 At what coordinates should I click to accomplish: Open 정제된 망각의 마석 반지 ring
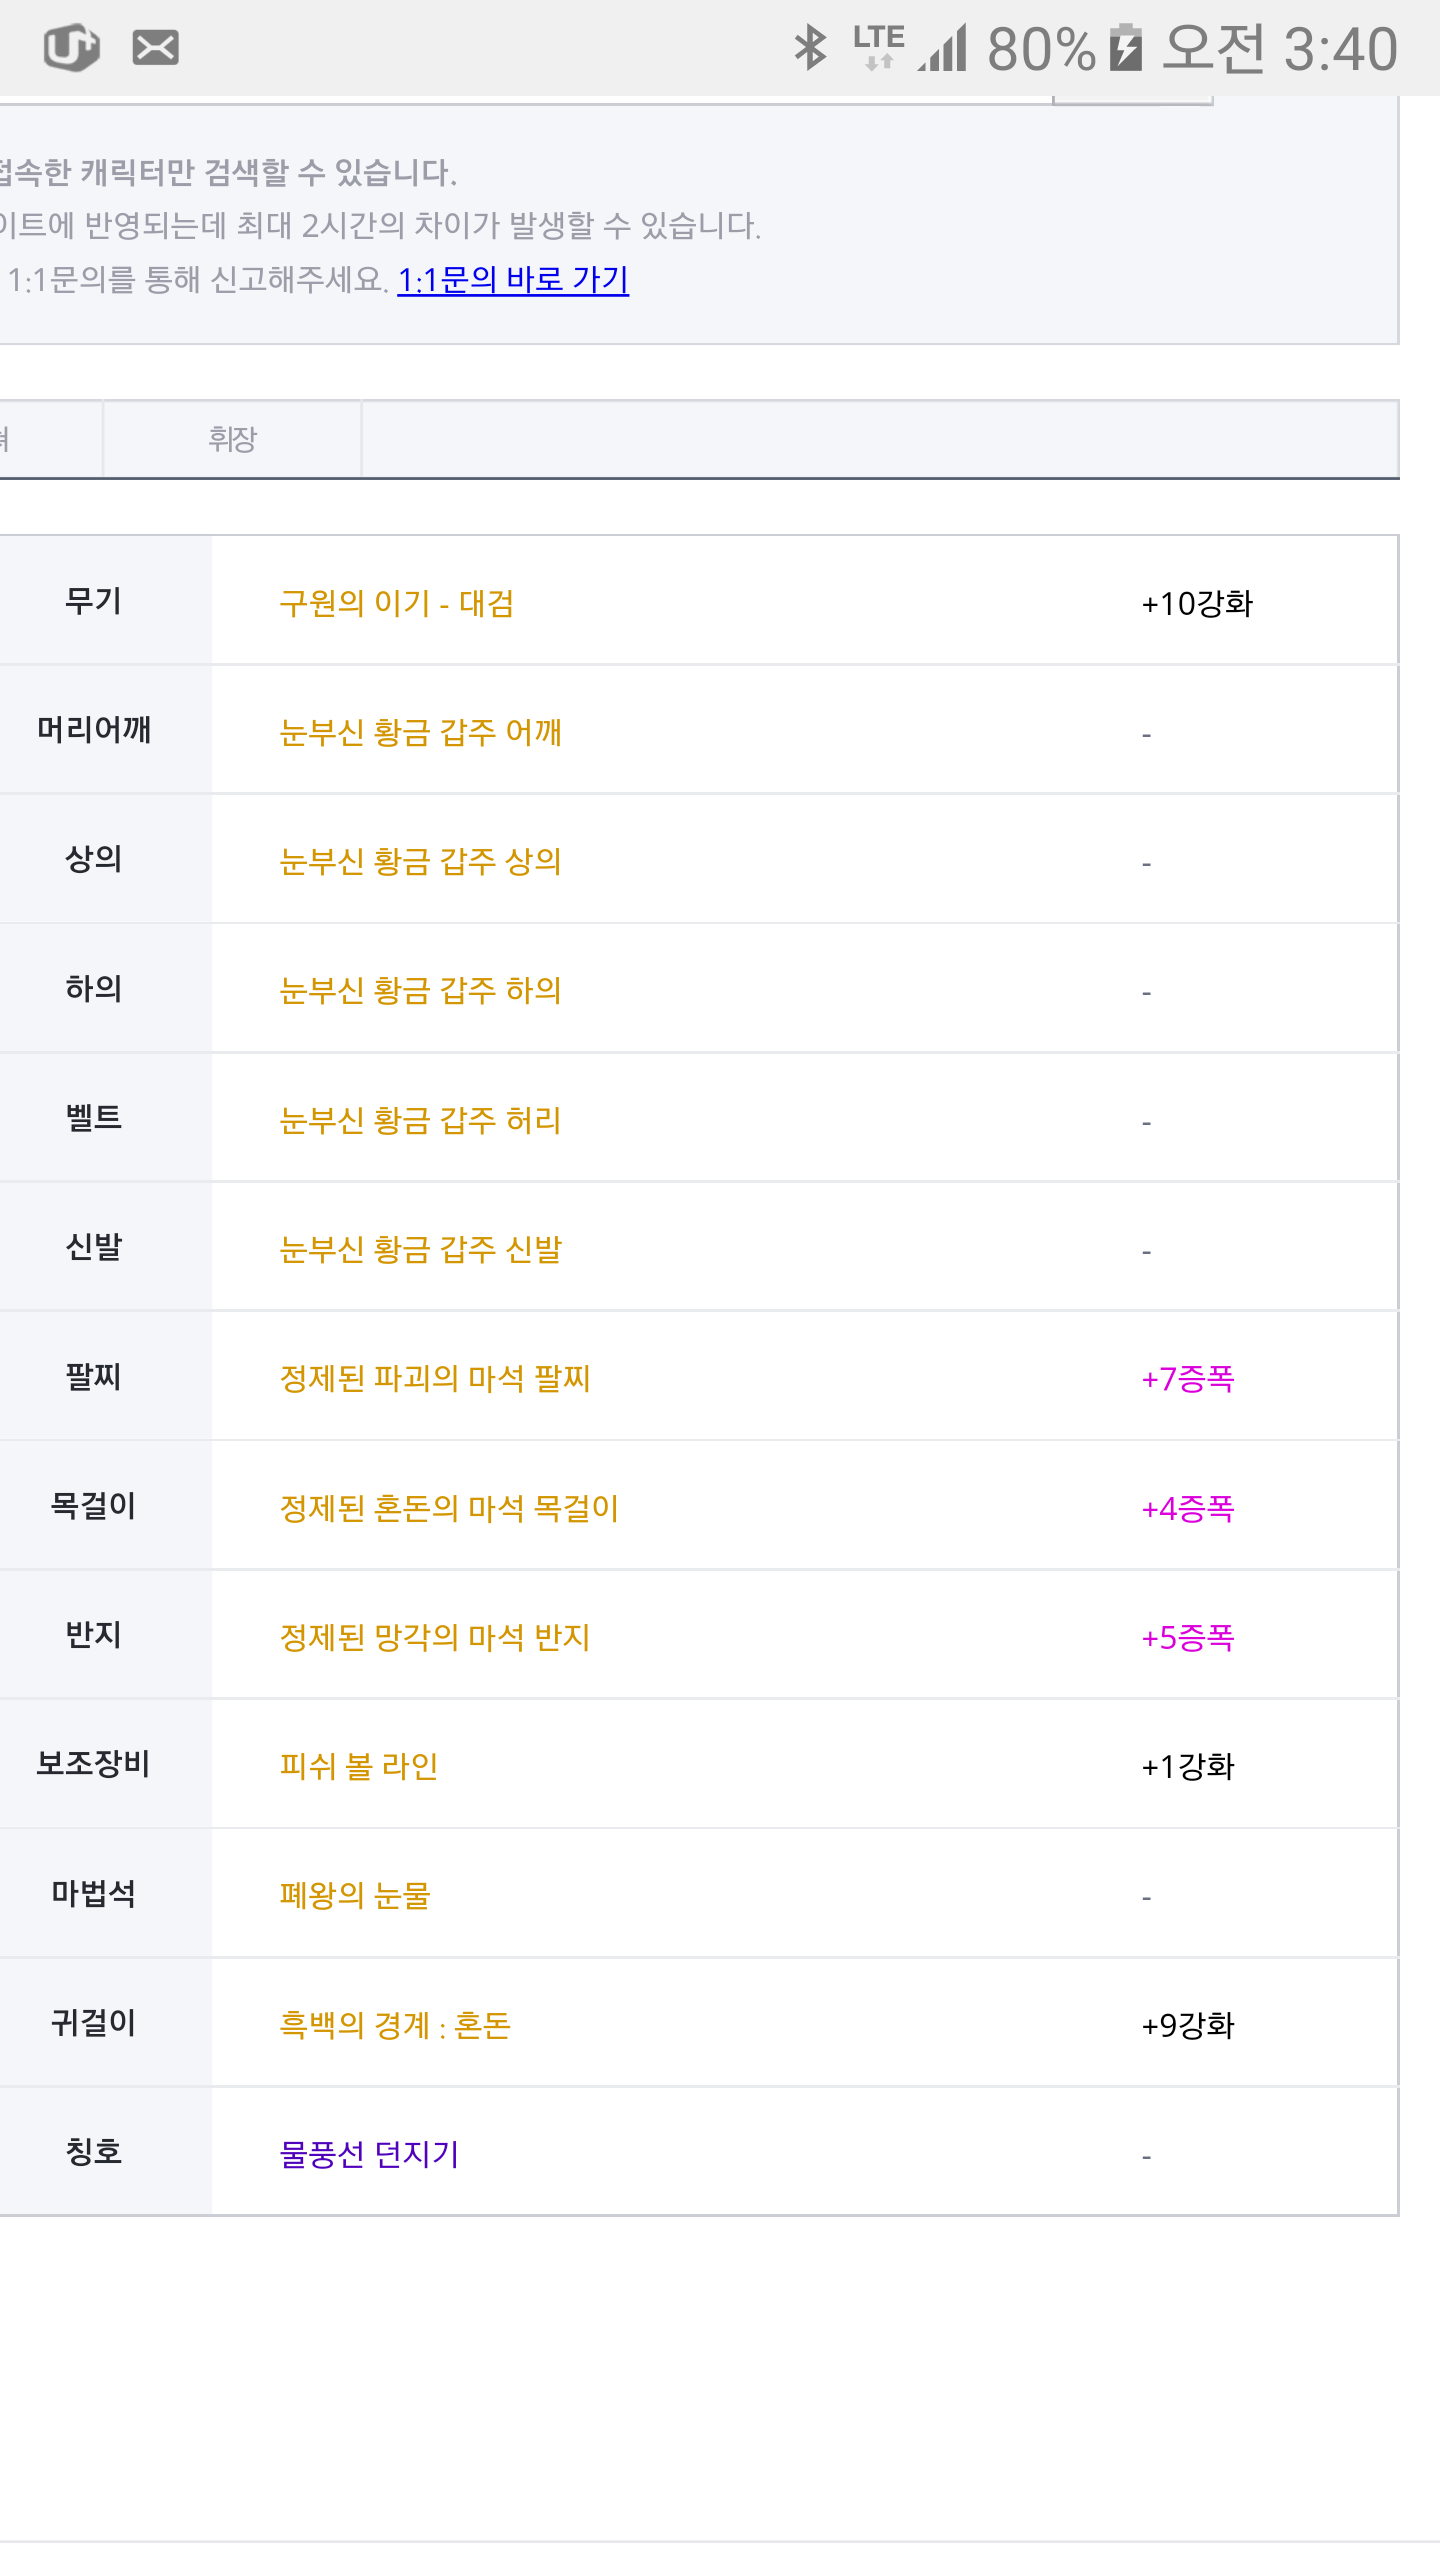tap(435, 1637)
